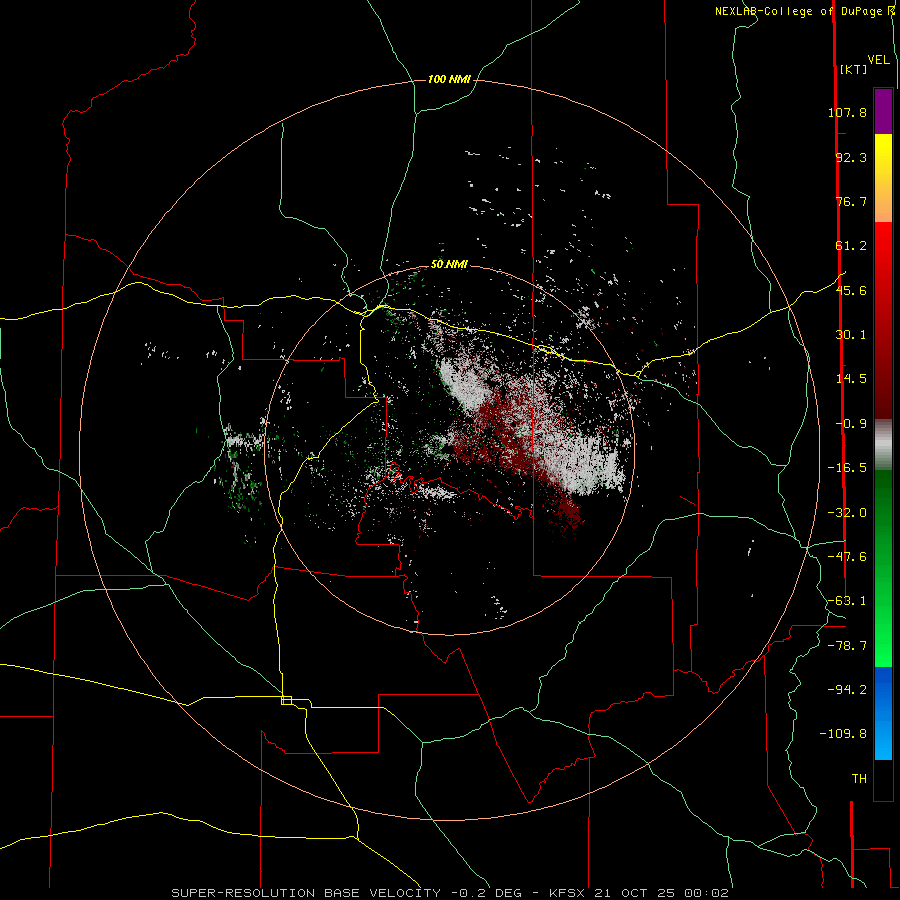Click the small yellow square highway marker
The width and height of the screenshot is (900, 900).
click(286, 700)
